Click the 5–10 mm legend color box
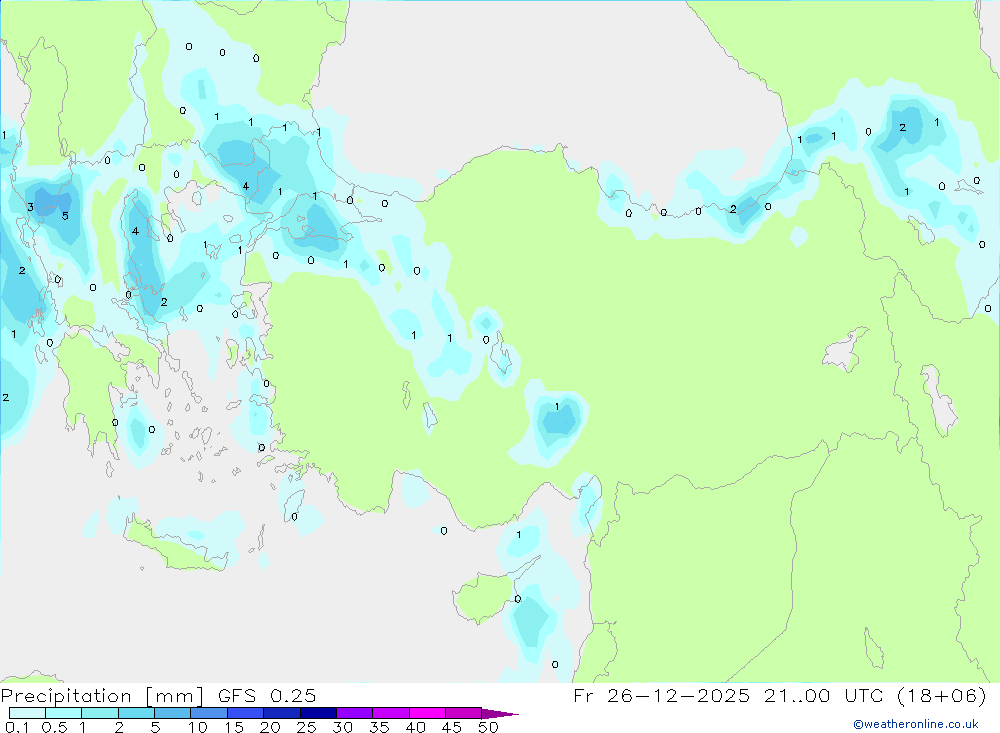The image size is (1000, 733). pyautogui.click(x=173, y=713)
